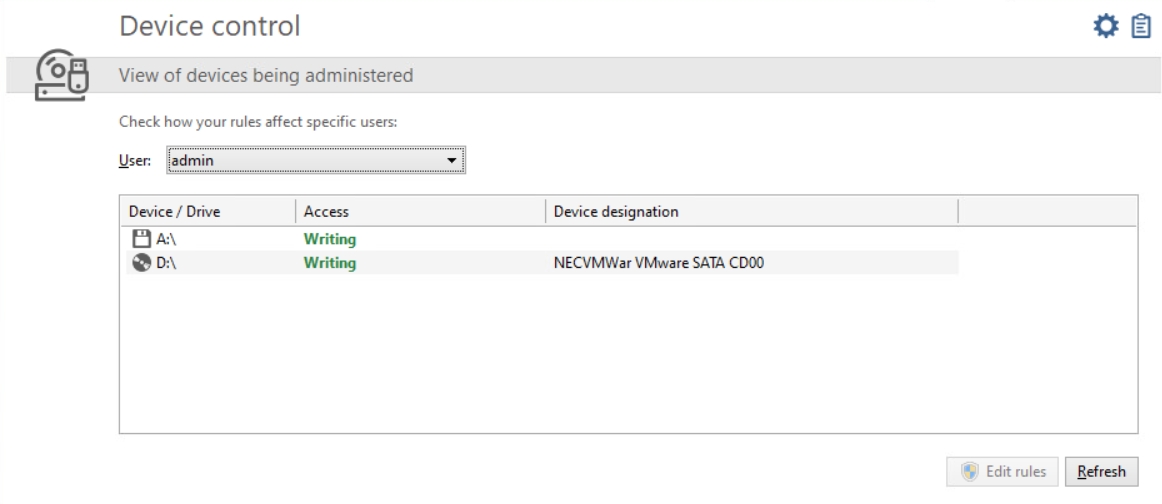Click the floppy disk icon for A:\
Image resolution: width=1162 pixels, height=504 pixels.
click(x=141, y=239)
